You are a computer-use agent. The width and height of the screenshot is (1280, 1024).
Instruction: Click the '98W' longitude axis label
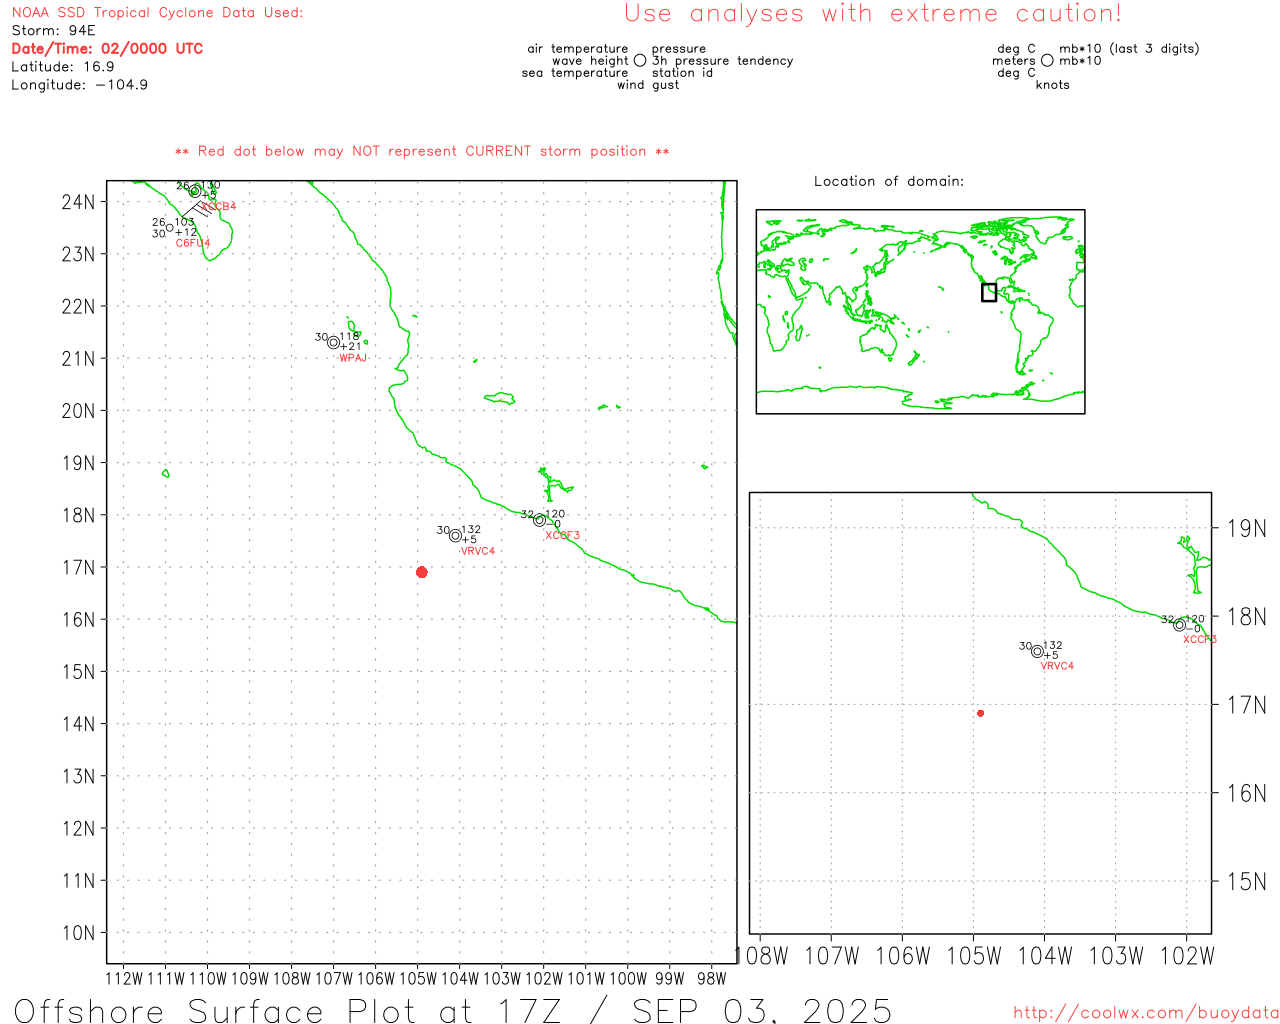tap(711, 978)
